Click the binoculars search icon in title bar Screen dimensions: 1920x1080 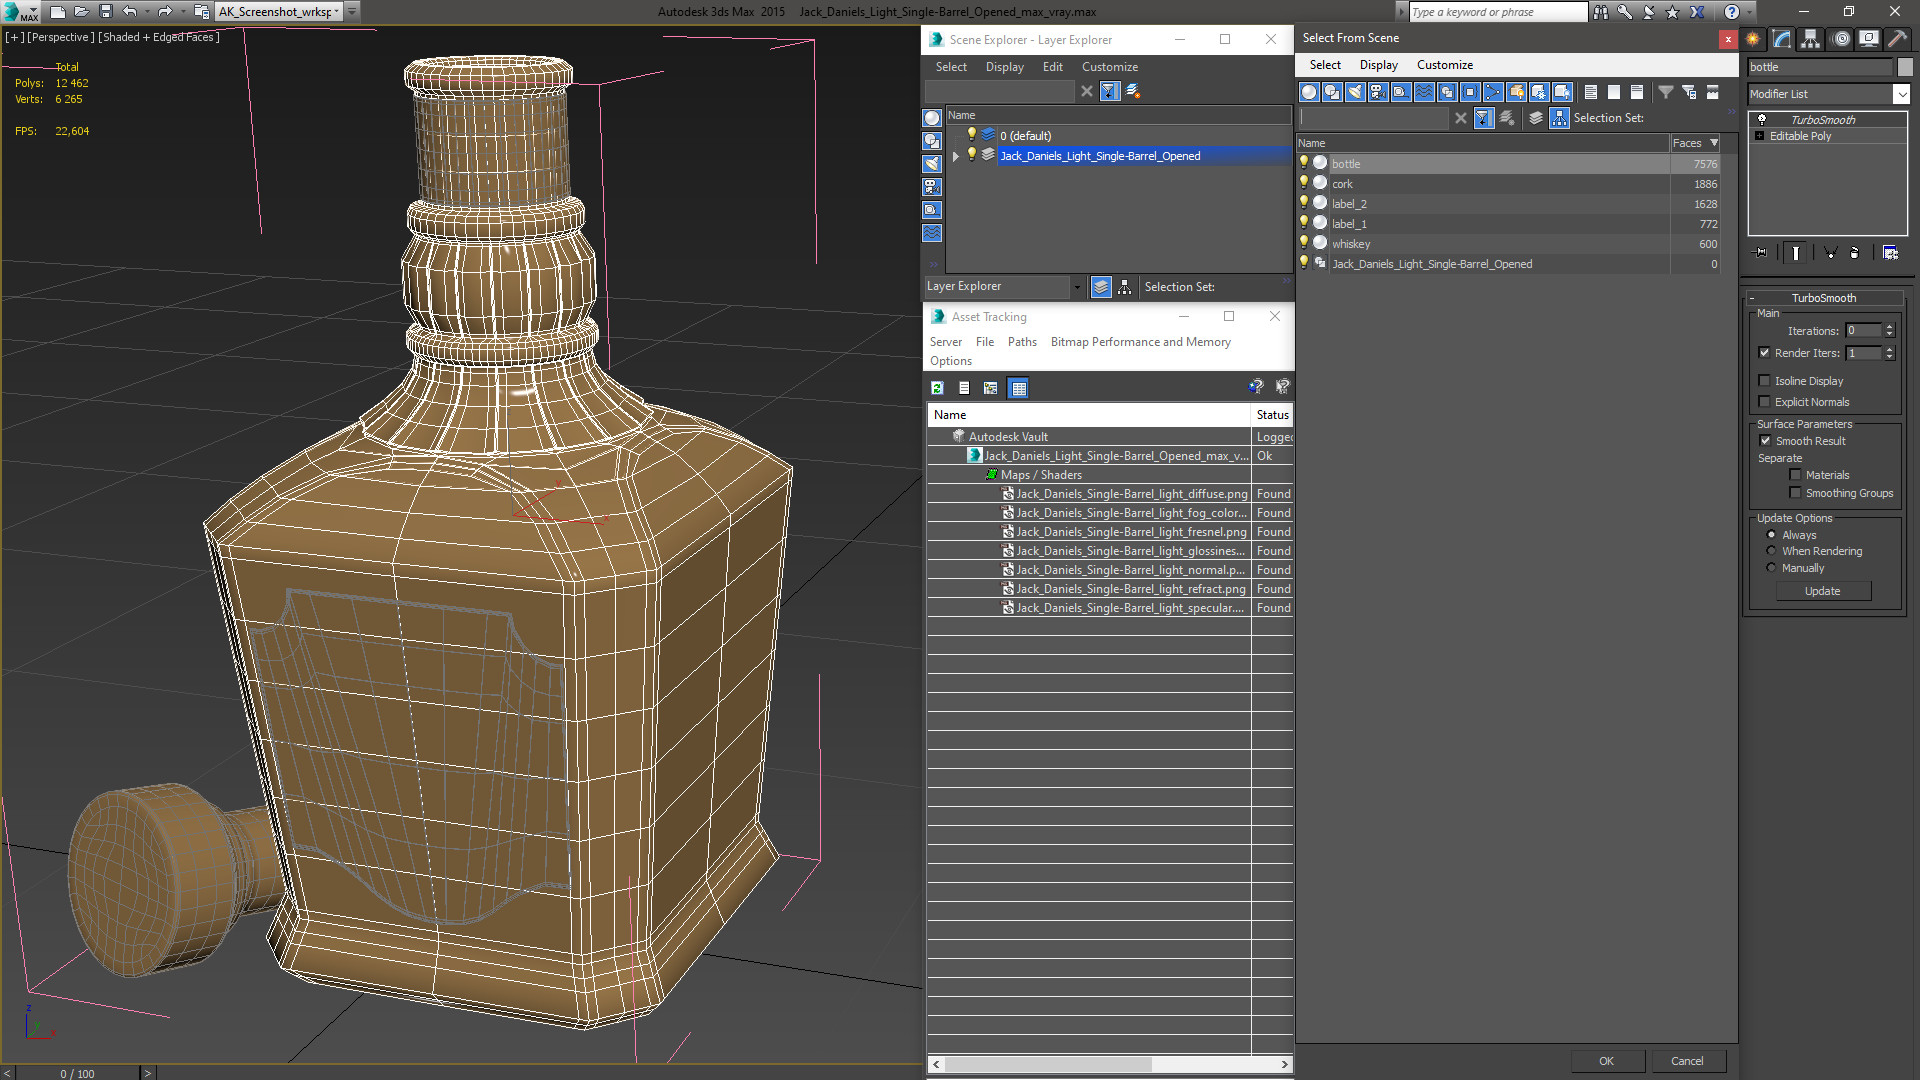coord(1601,12)
